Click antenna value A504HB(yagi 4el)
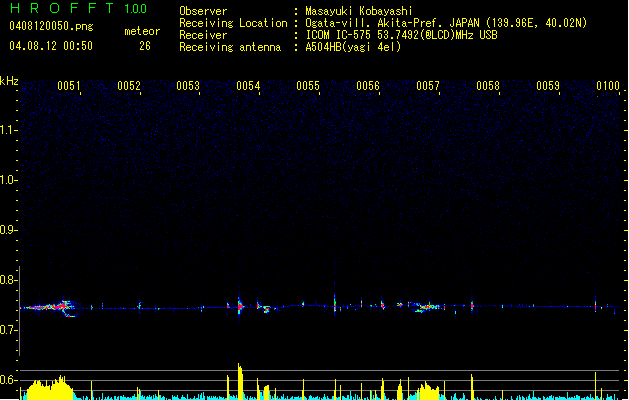The image size is (629, 400). (353, 47)
